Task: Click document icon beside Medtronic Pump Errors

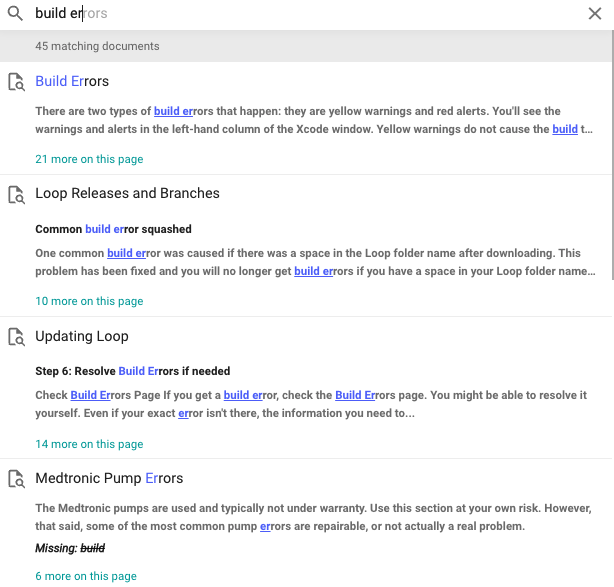Action: point(16,479)
